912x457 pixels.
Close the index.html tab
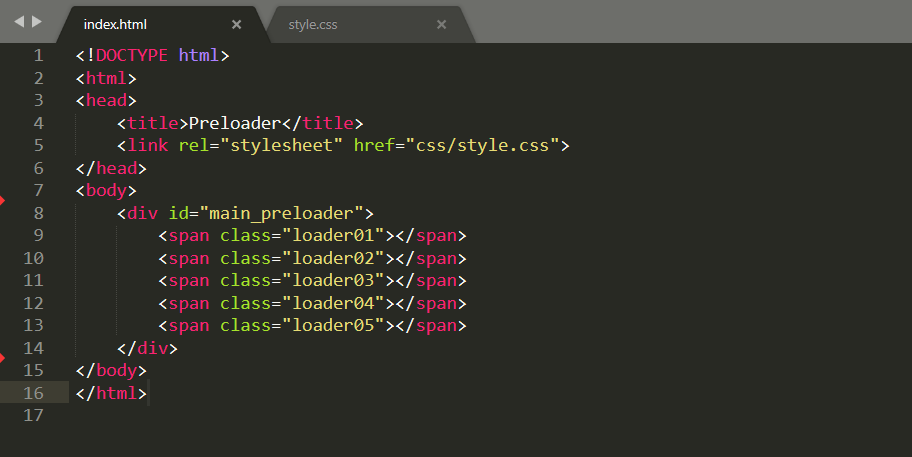[x=236, y=24]
